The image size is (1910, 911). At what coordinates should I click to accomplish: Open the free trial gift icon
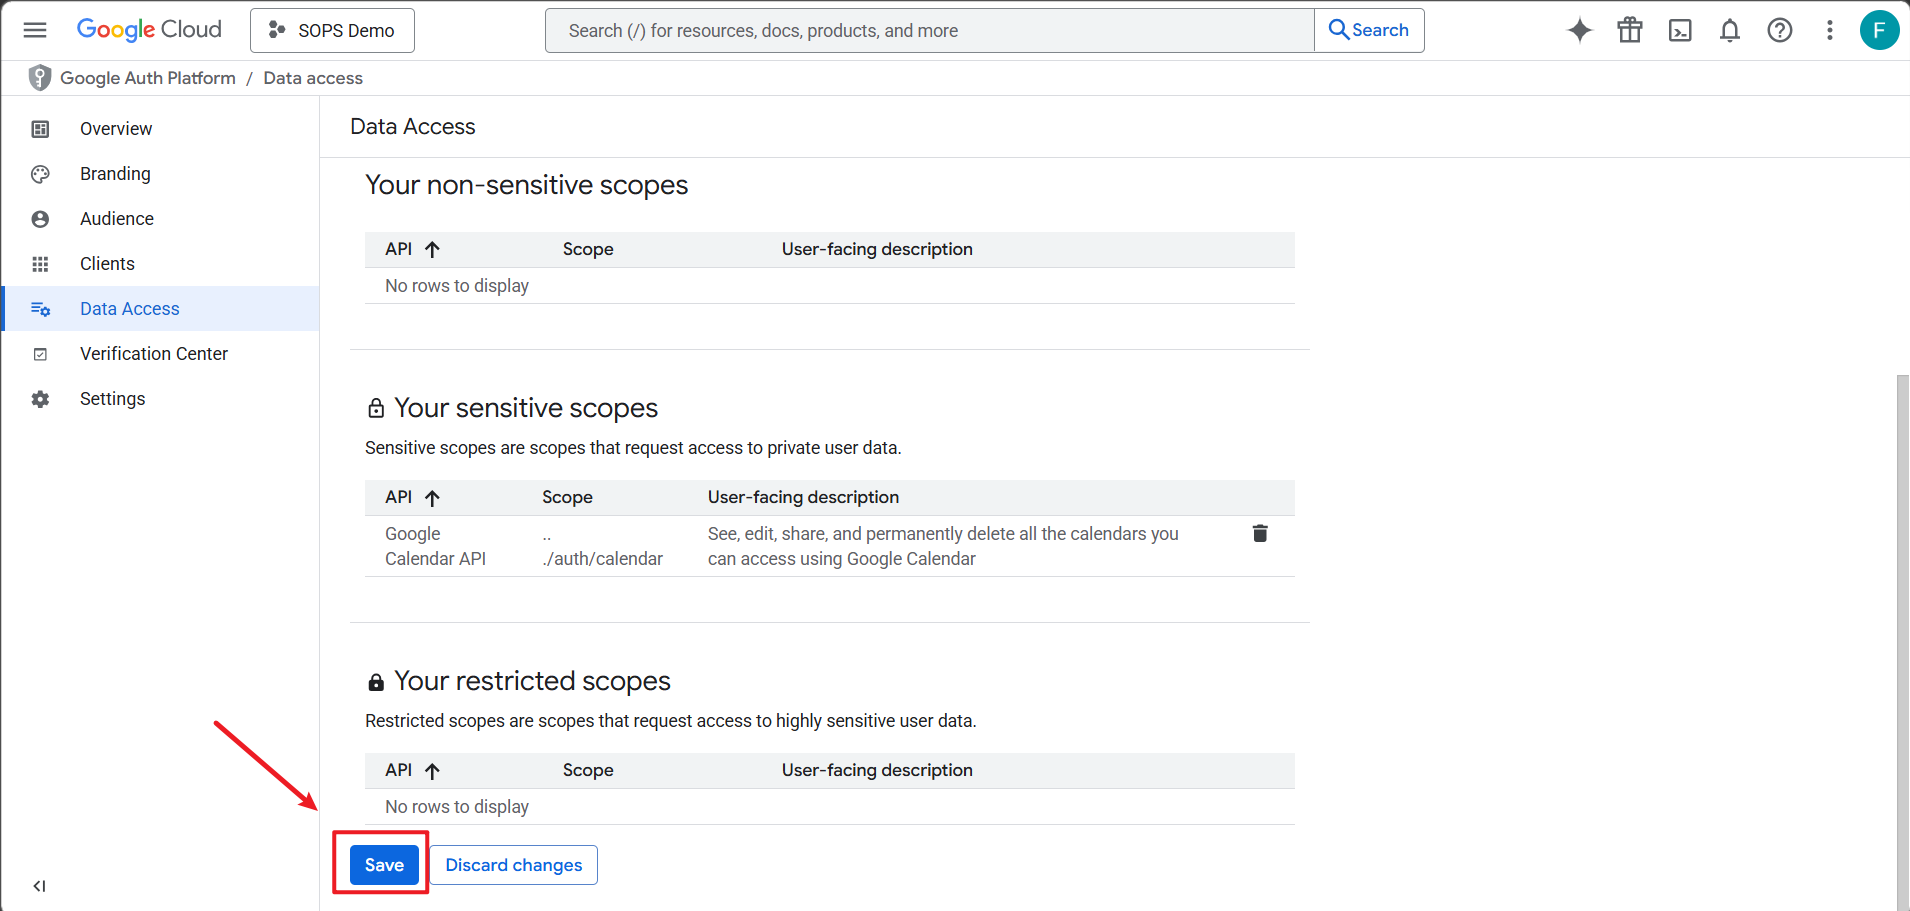(x=1629, y=30)
